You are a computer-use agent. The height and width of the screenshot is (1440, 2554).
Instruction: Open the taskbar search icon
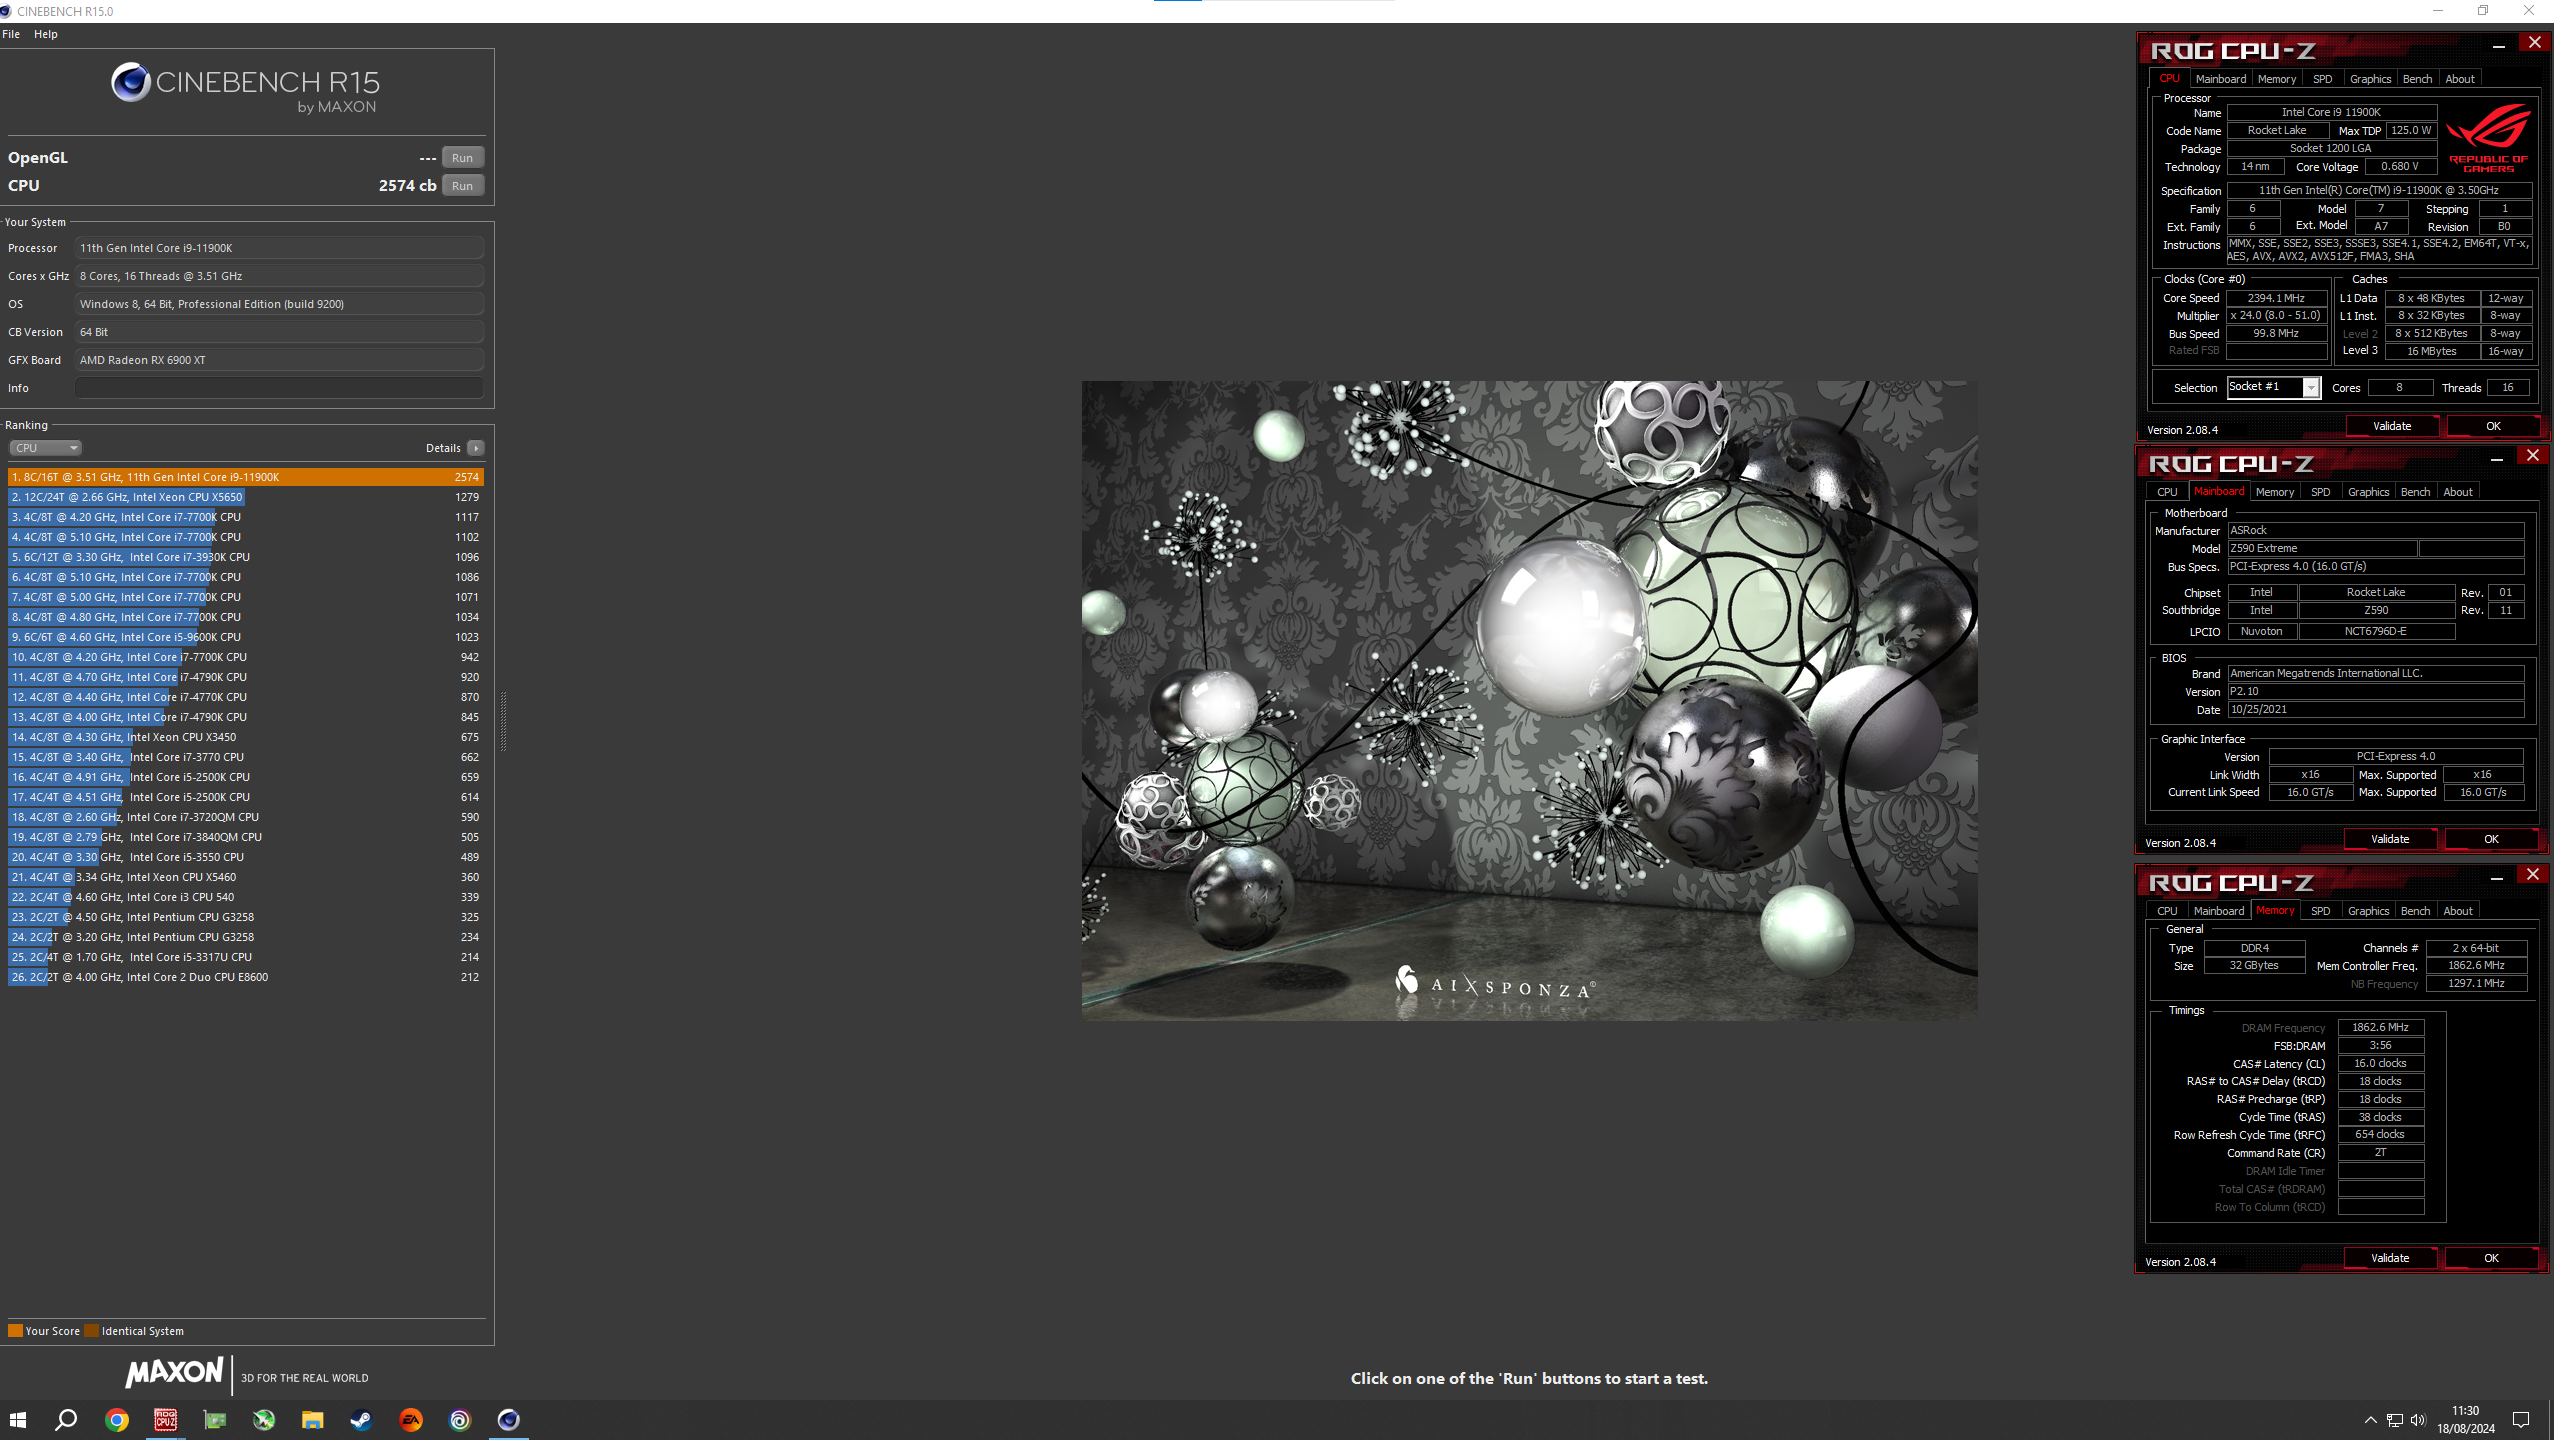[66, 1420]
